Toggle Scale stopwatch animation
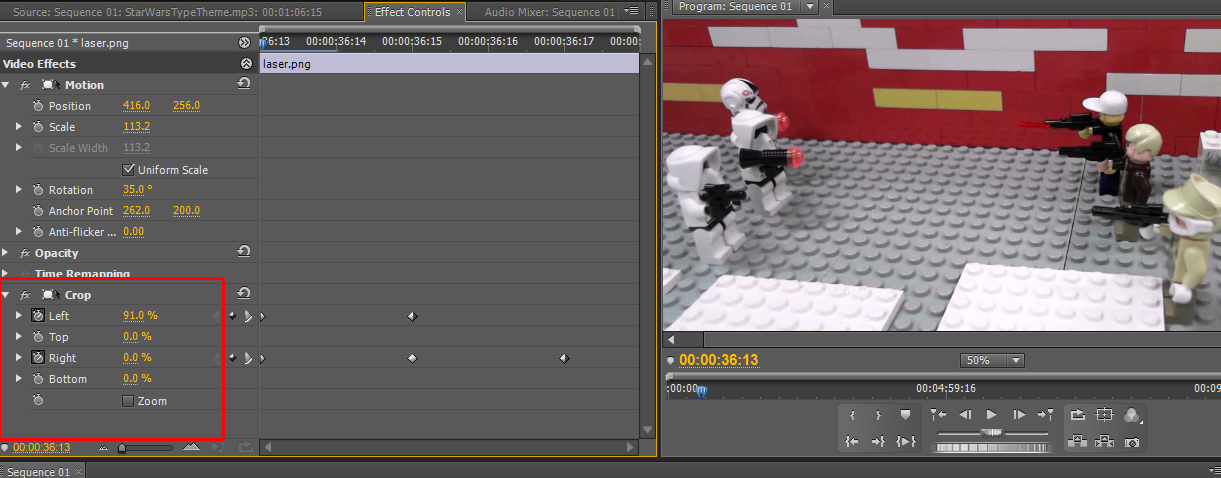Viewport: 1221px width, 478px height. click(x=38, y=127)
